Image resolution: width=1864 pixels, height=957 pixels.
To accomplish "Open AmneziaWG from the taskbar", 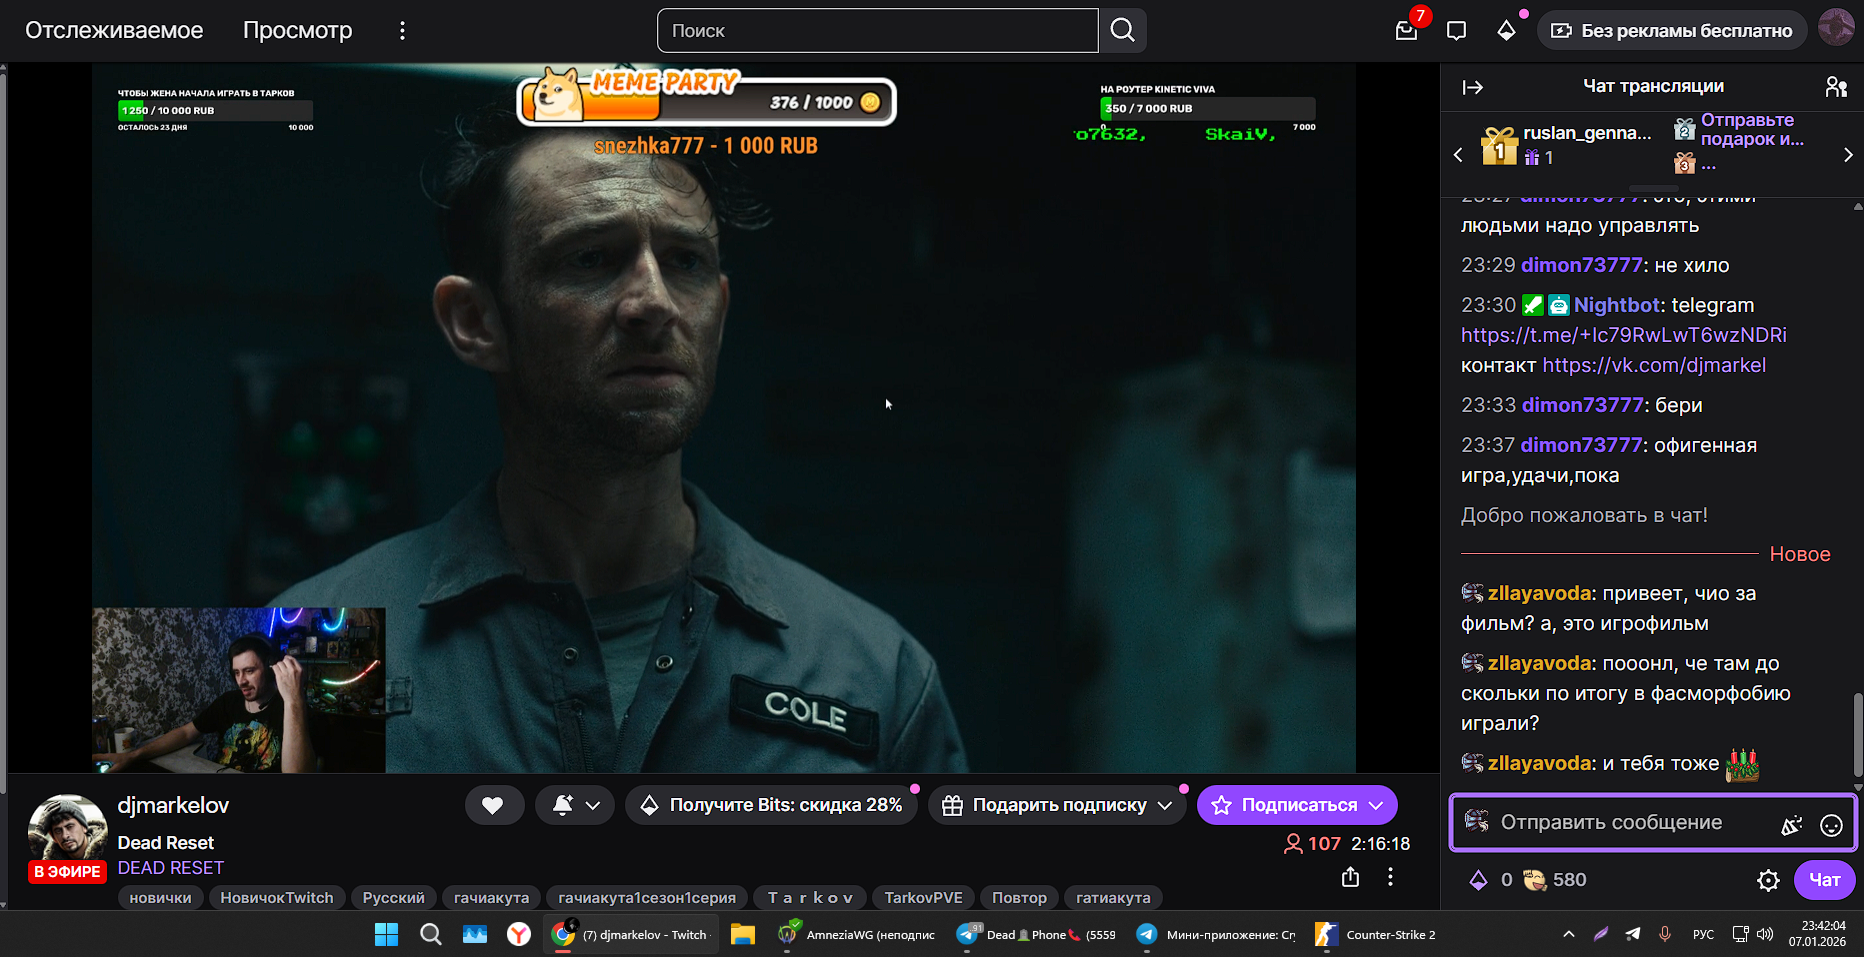I will [x=857, y=934].
